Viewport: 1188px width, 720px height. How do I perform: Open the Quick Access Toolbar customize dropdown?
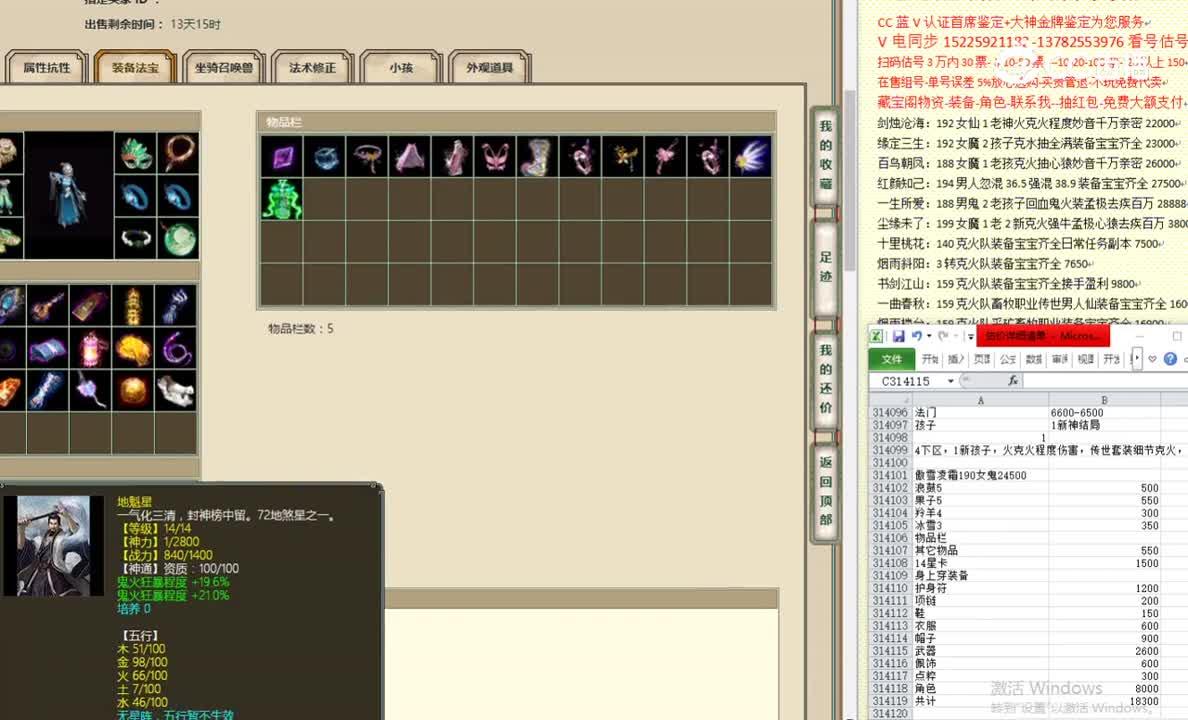click(969, 338)
